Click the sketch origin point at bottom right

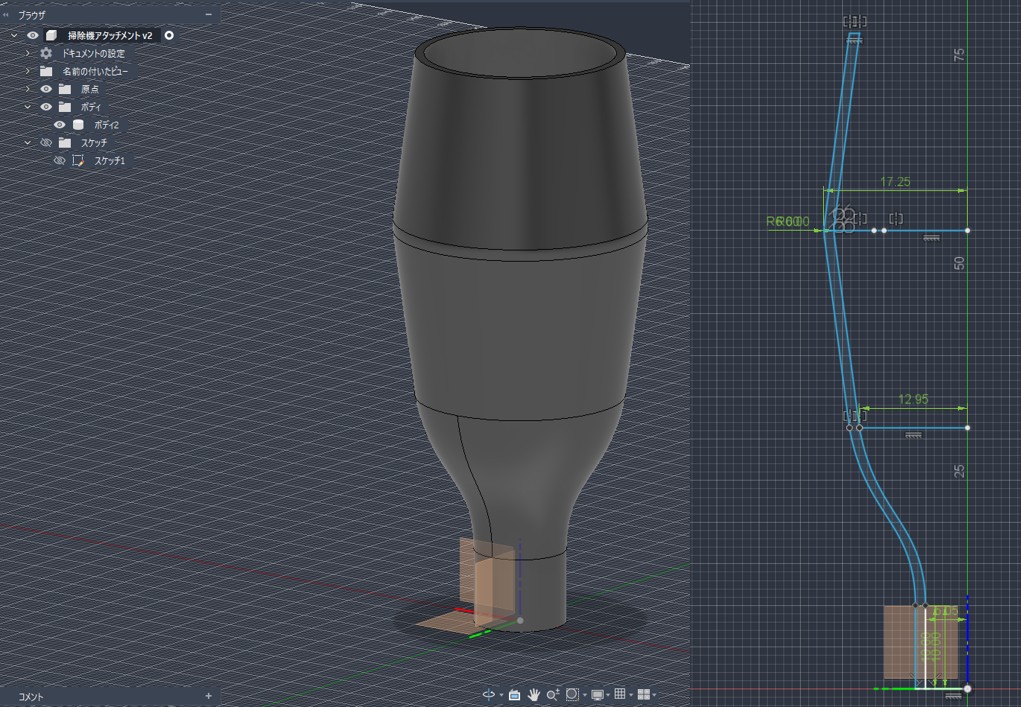pyautogui.click(x=967, y=688)
